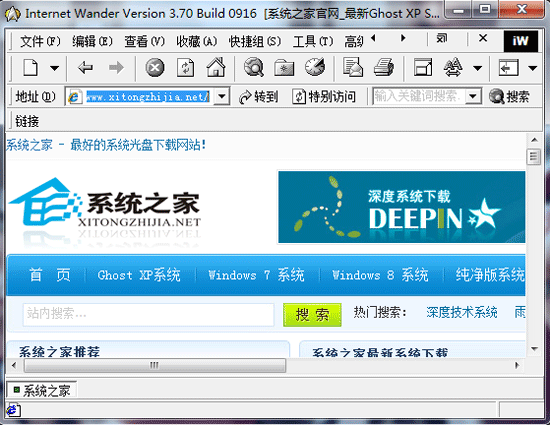Viewport: 550px width, 425px height.
Task: Click the boxed left-arrow toolbar icon
Action: pos(509,68)
